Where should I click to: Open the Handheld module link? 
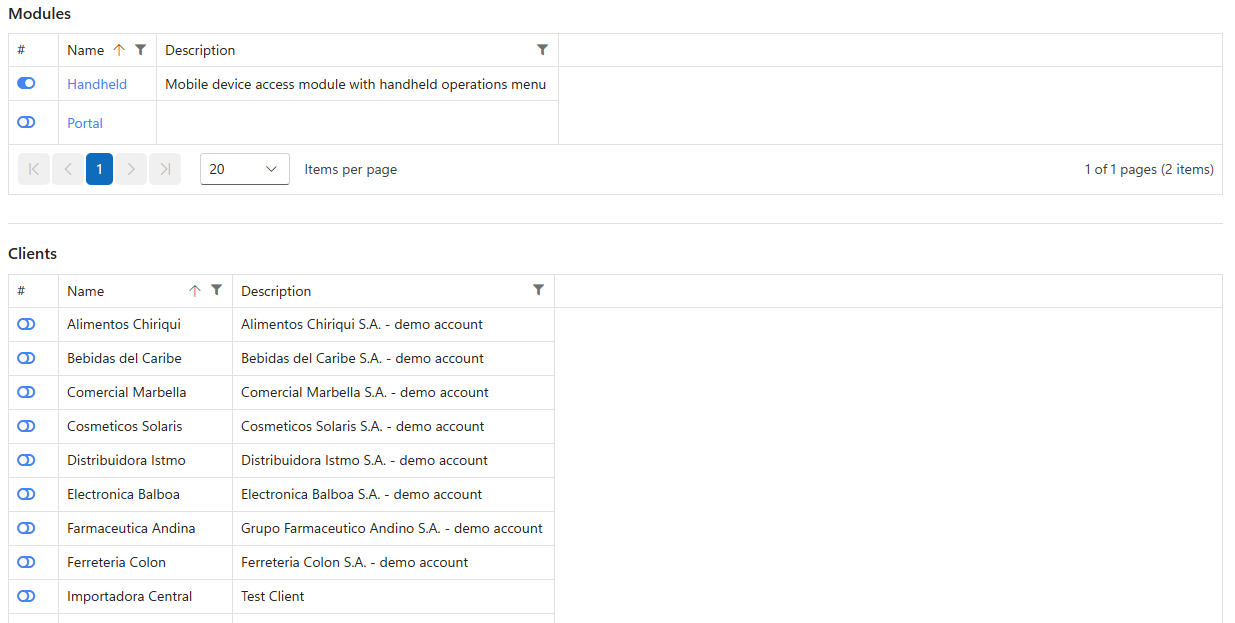(97, 84)
